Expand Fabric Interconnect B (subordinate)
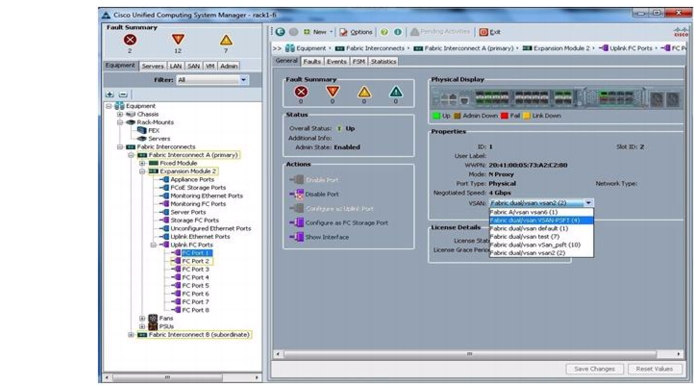Image resolution: width=699 pixels, height=388 pixels. coord(131,334)
